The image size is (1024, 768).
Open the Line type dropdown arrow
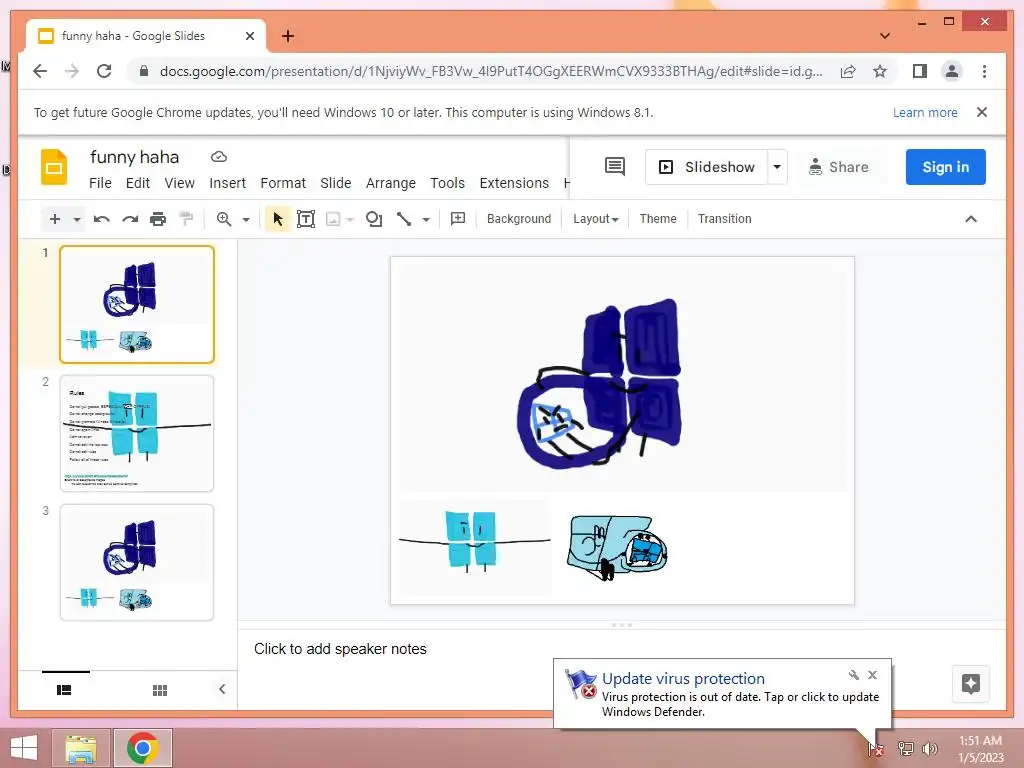click(426, 219)
